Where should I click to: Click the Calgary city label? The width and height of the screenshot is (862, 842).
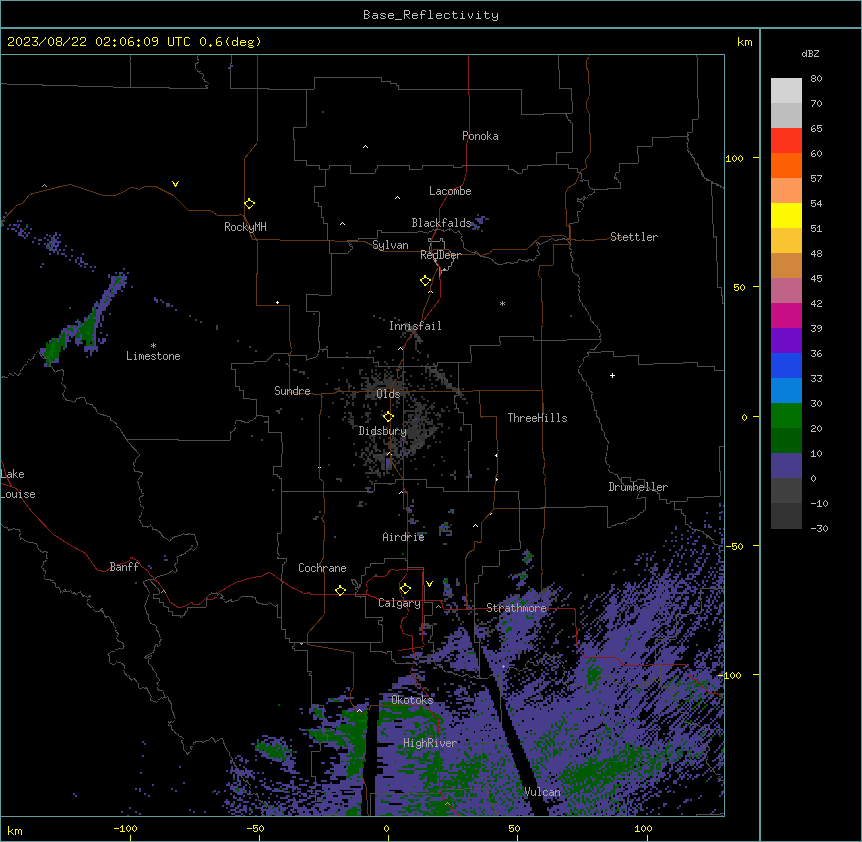pos(399,603)
